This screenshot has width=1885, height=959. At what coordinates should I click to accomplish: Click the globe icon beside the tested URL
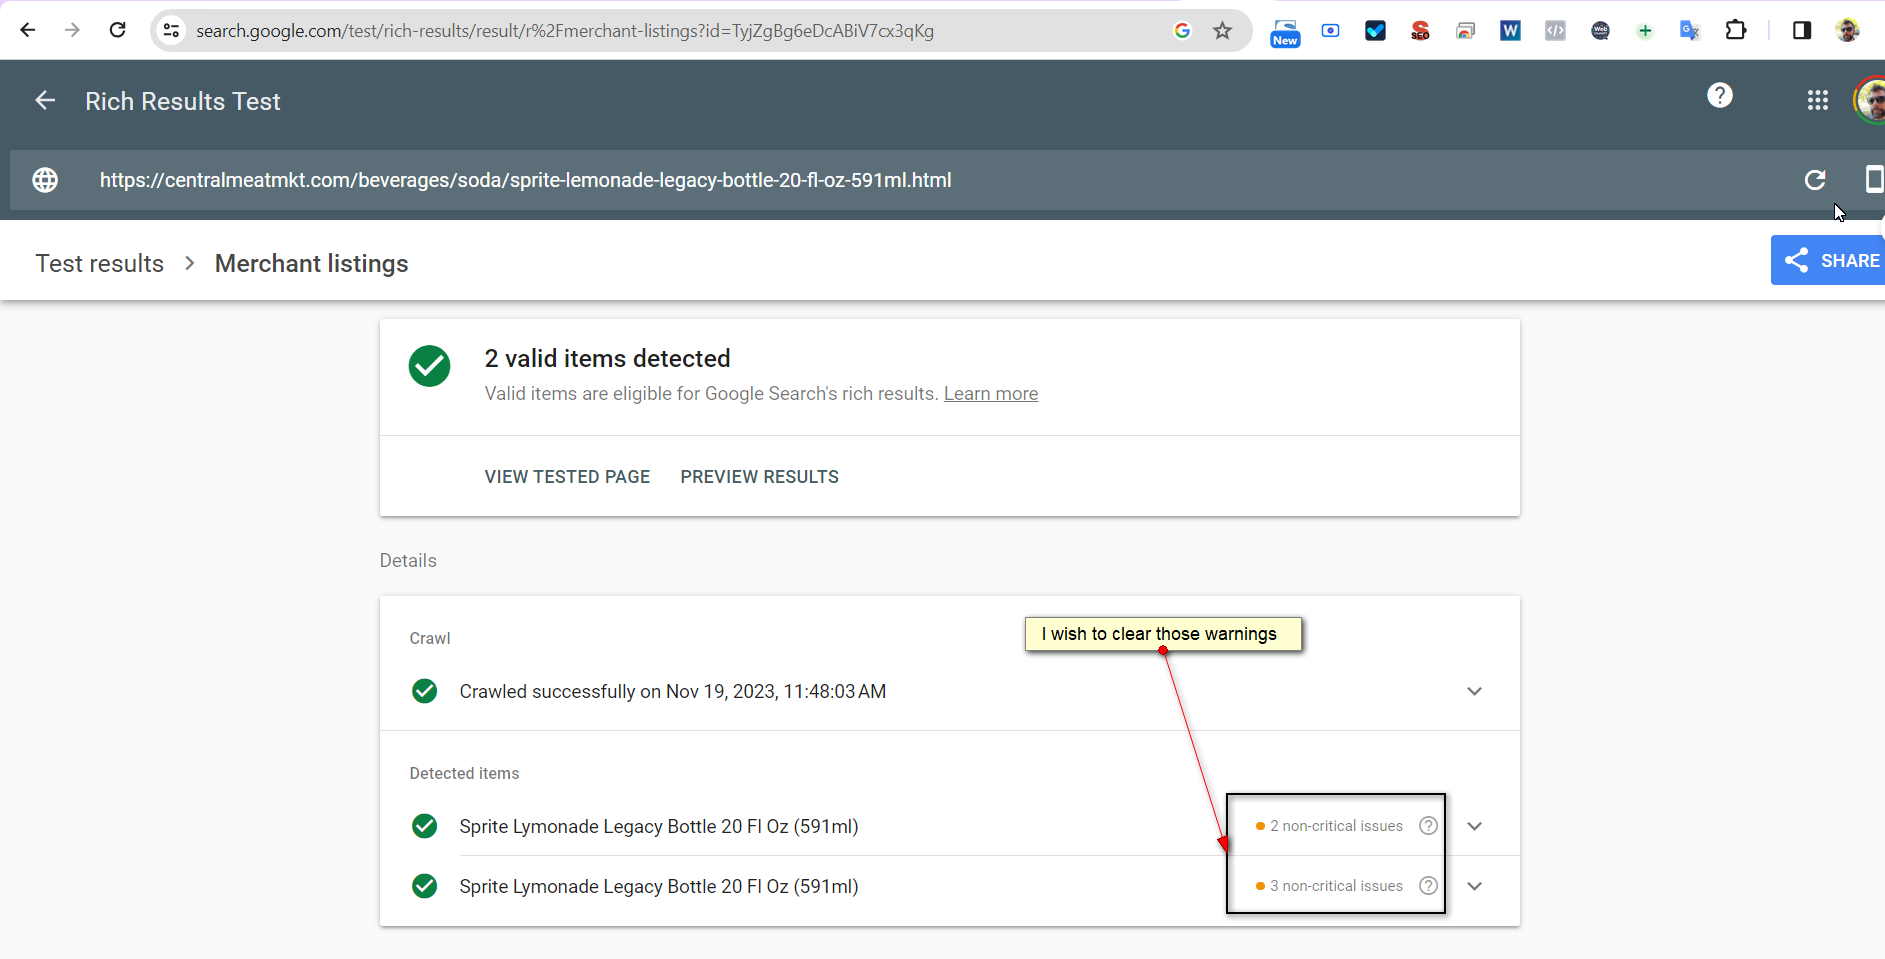45,180
